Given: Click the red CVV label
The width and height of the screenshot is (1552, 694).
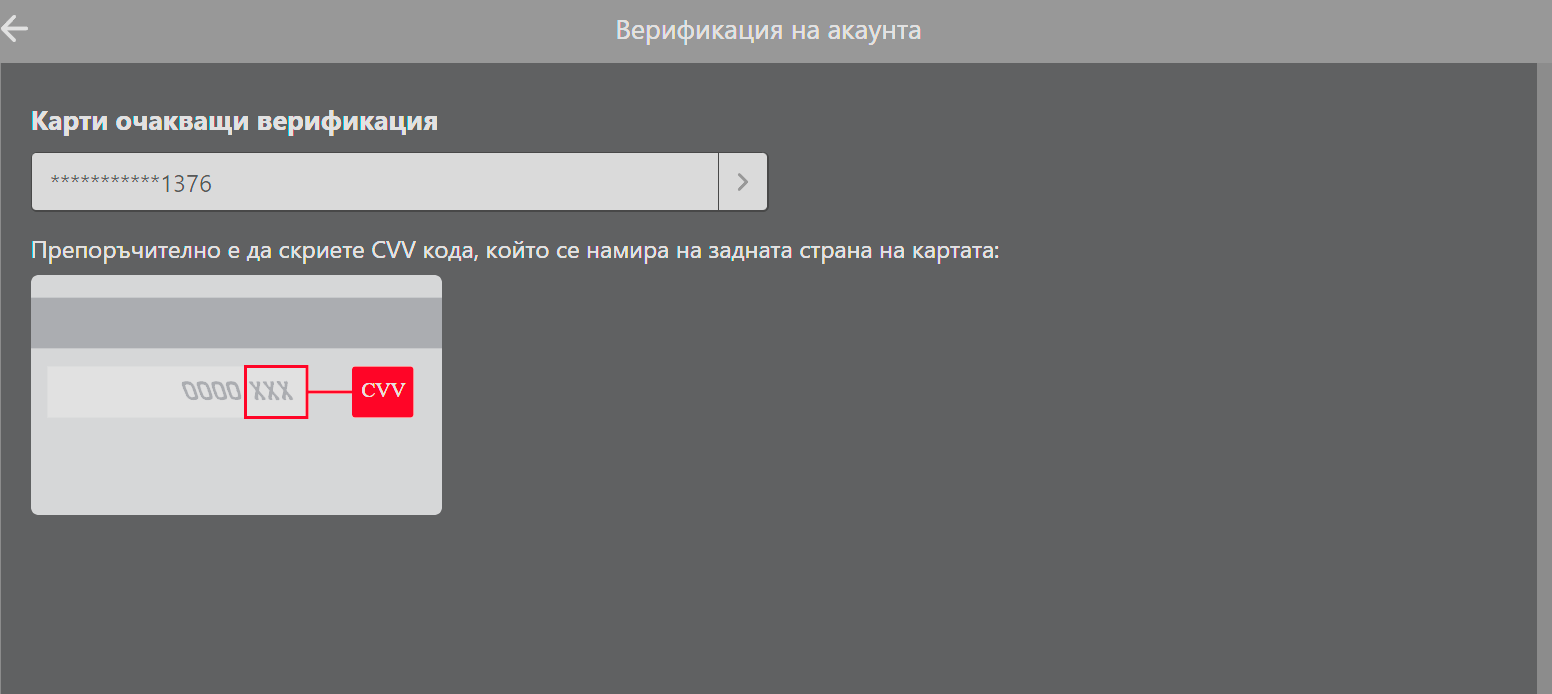Looking at the screenshot, I should coord(382,391).
